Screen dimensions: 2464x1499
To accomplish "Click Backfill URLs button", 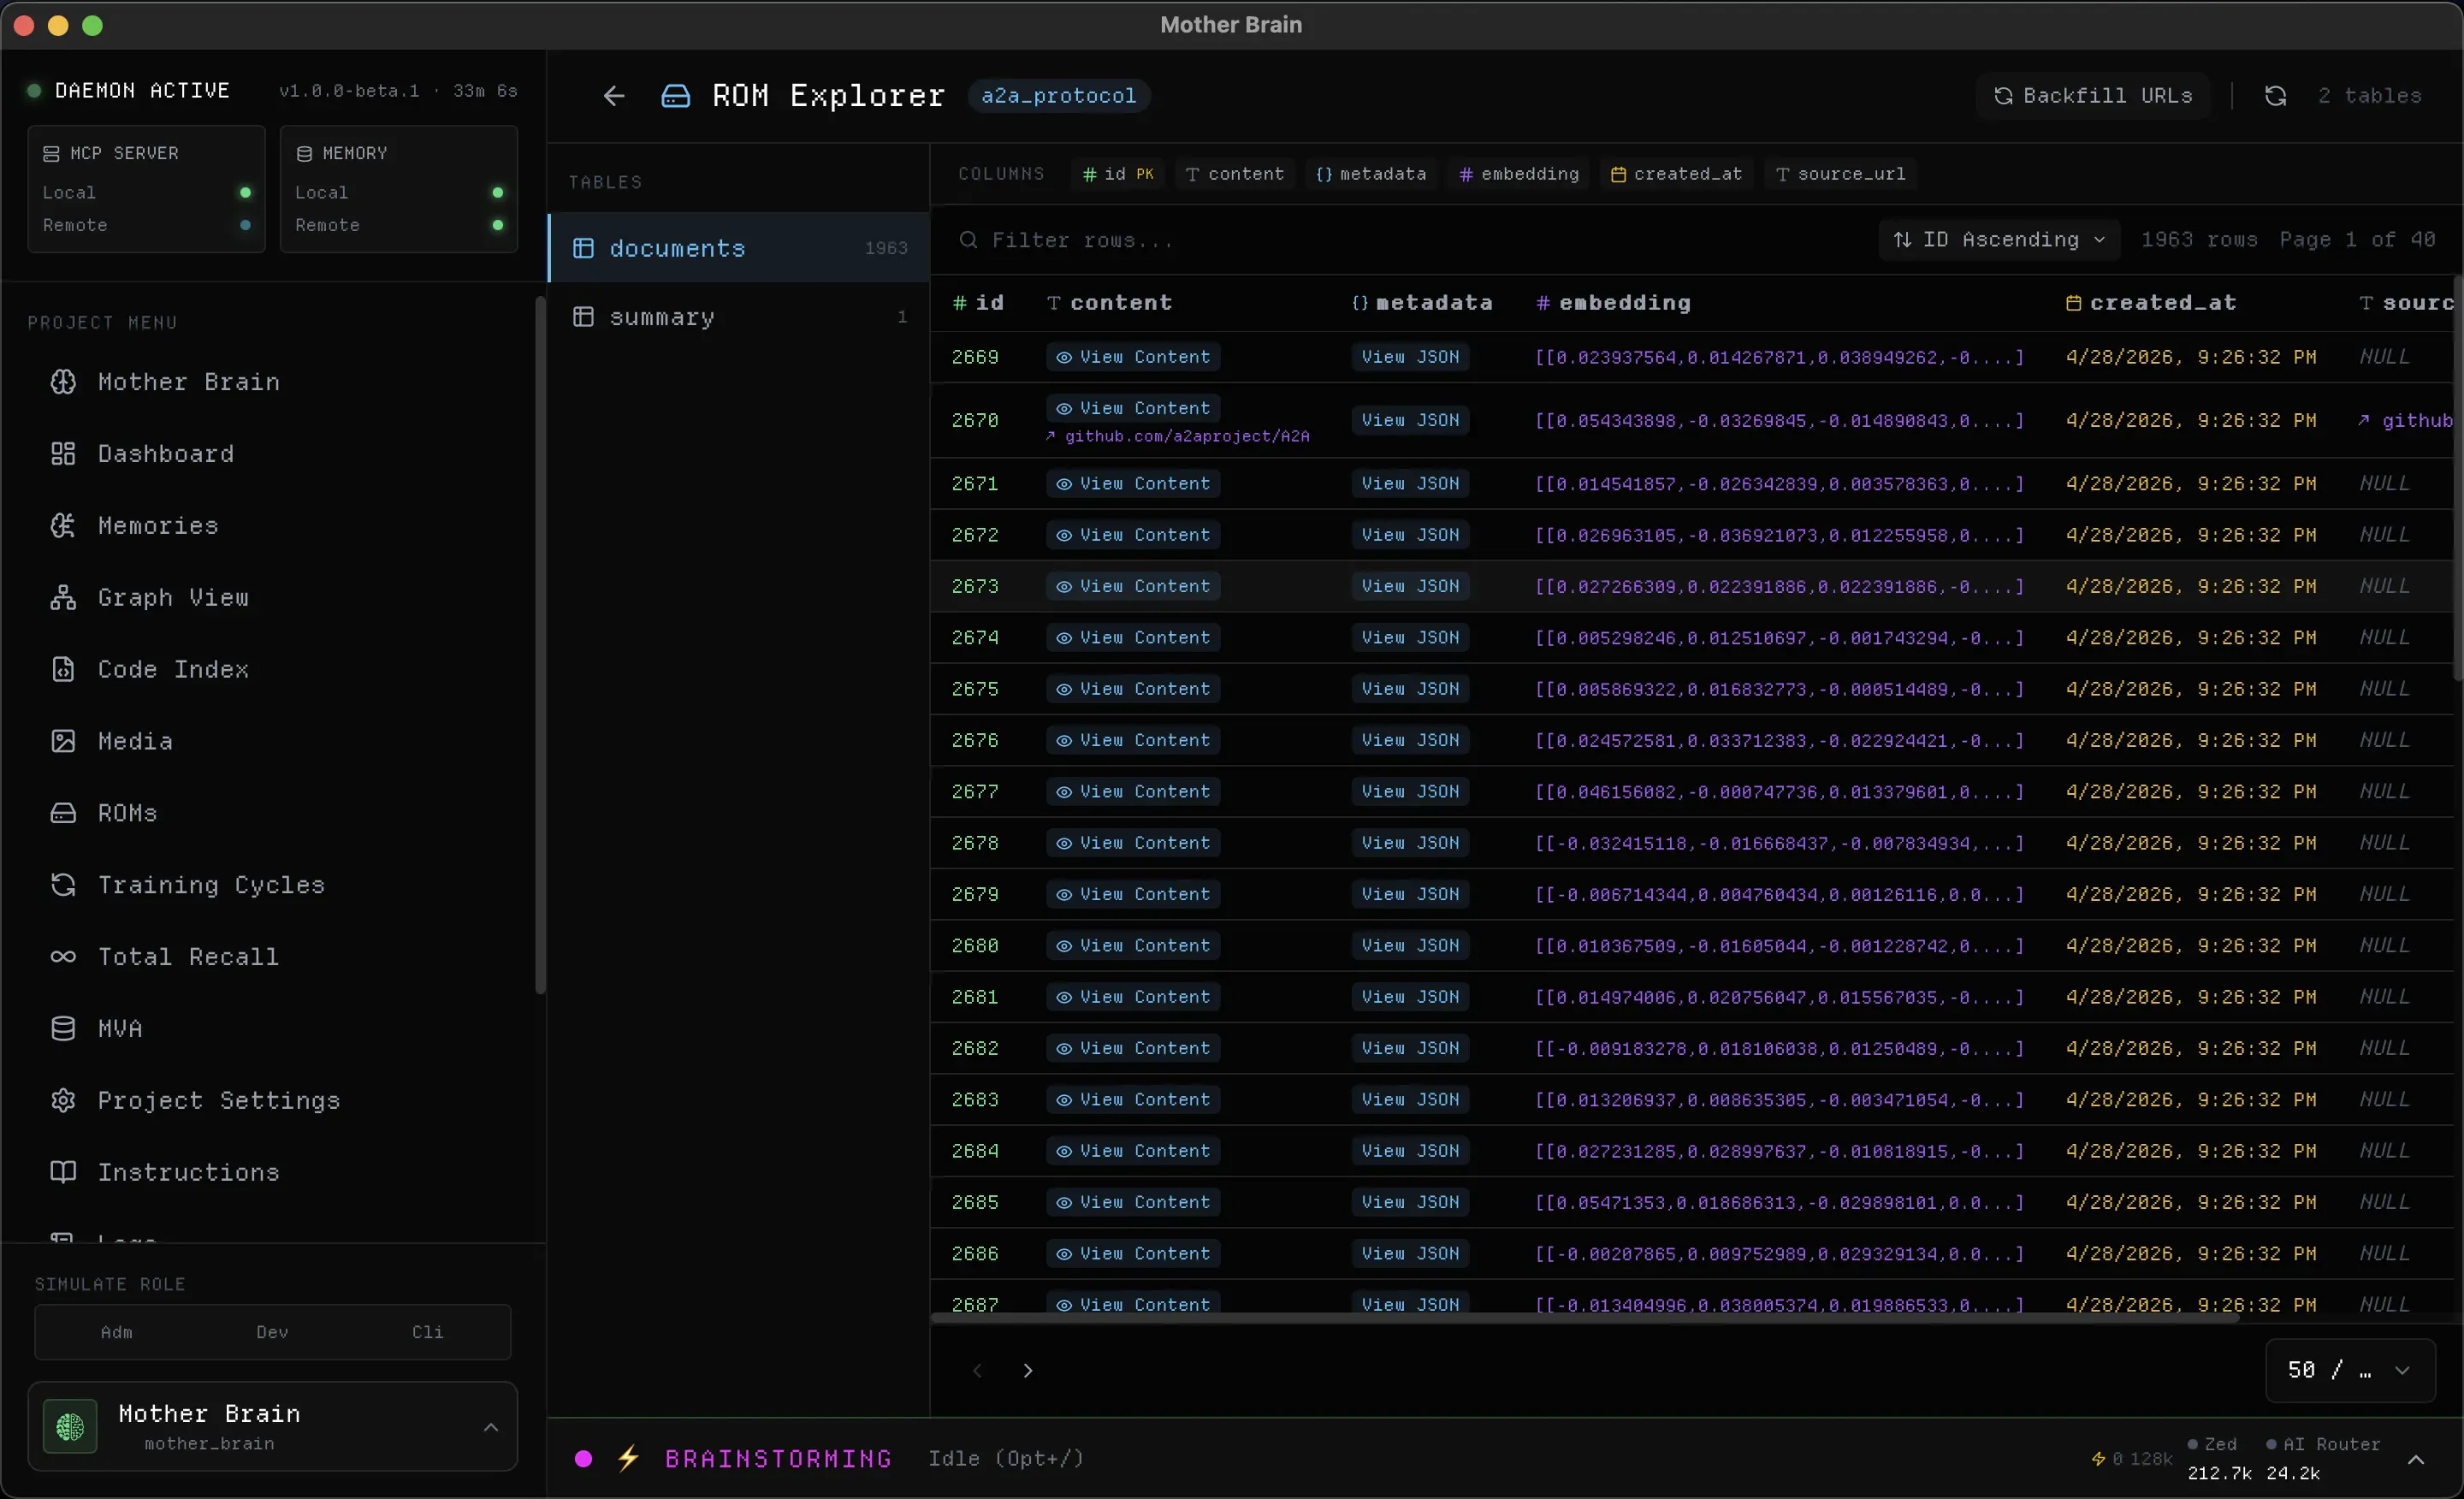I will [2092, 96].
